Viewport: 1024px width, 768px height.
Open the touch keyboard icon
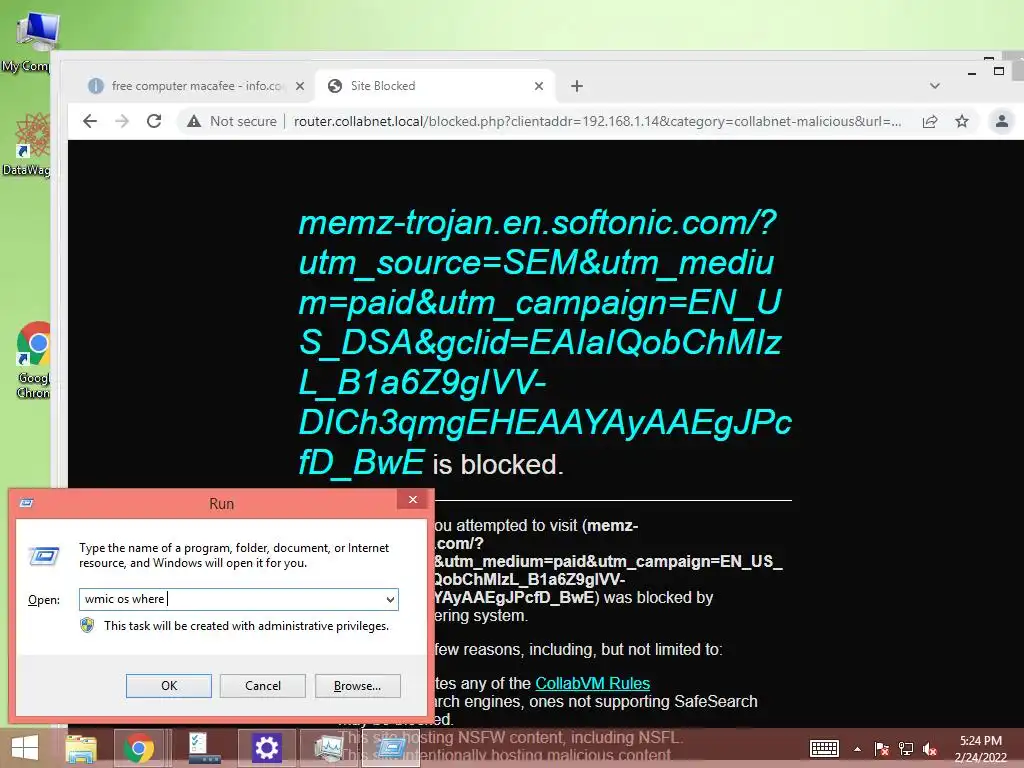[x=824, y=748]
